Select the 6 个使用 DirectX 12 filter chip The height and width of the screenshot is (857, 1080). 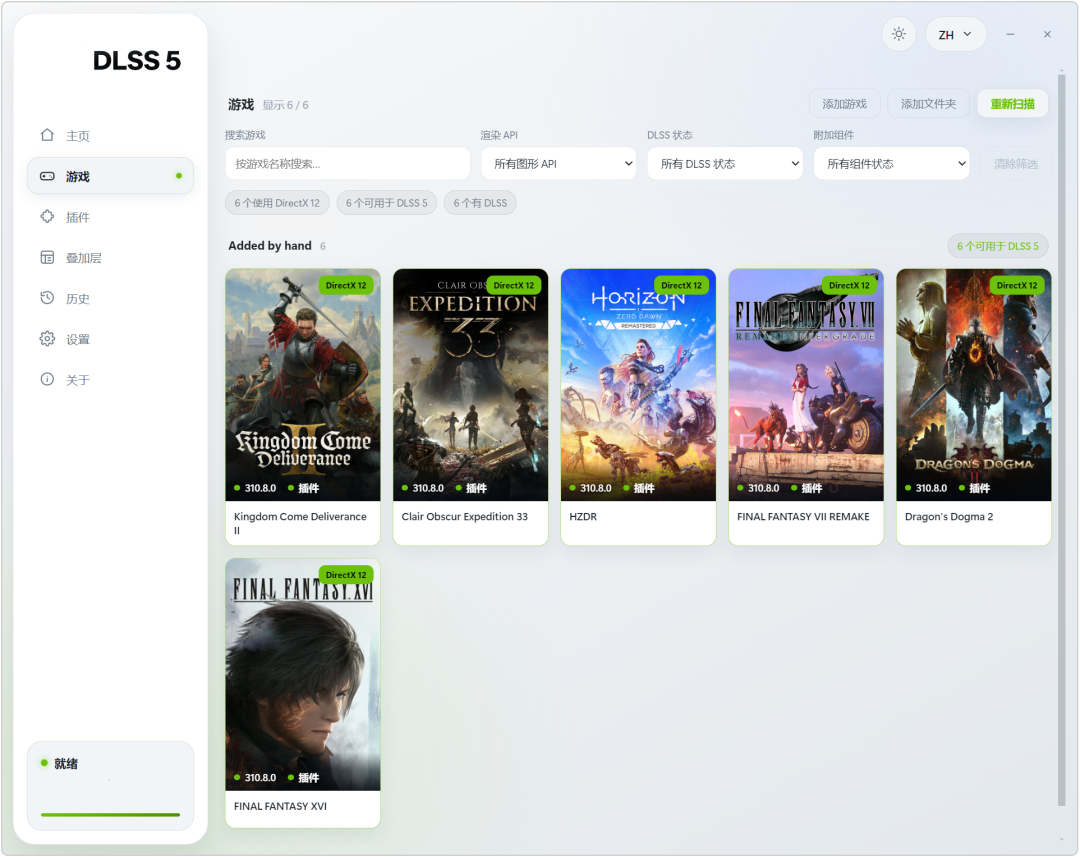277,203
